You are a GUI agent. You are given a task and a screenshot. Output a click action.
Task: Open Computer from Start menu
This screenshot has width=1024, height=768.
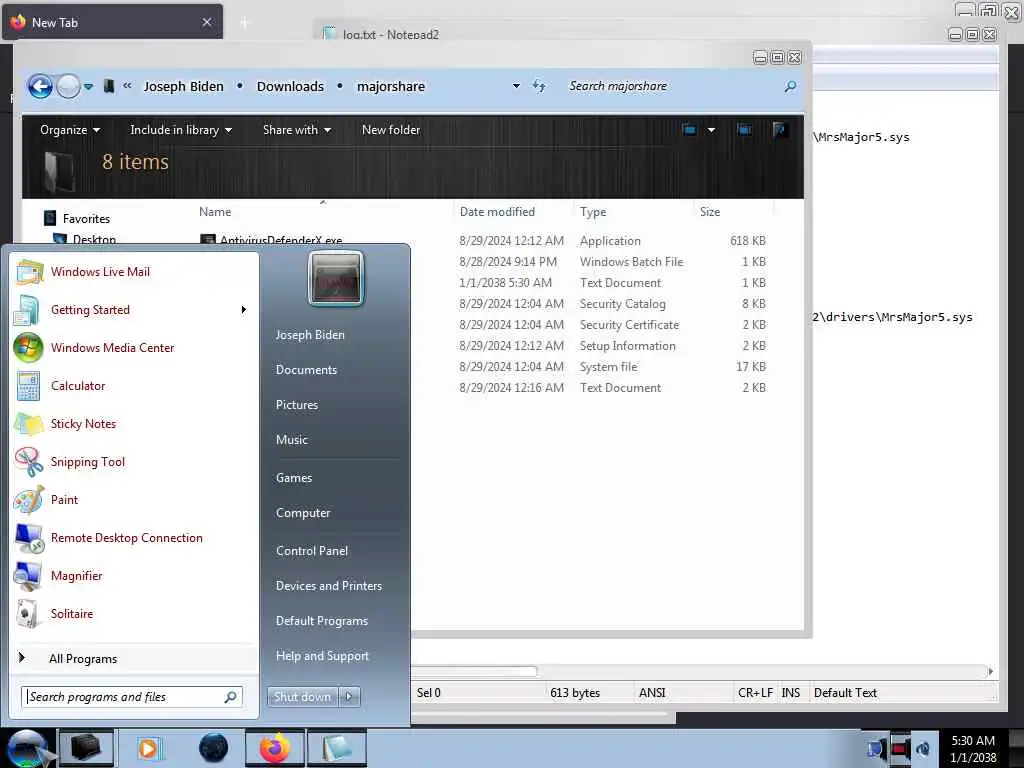point(302,513)
